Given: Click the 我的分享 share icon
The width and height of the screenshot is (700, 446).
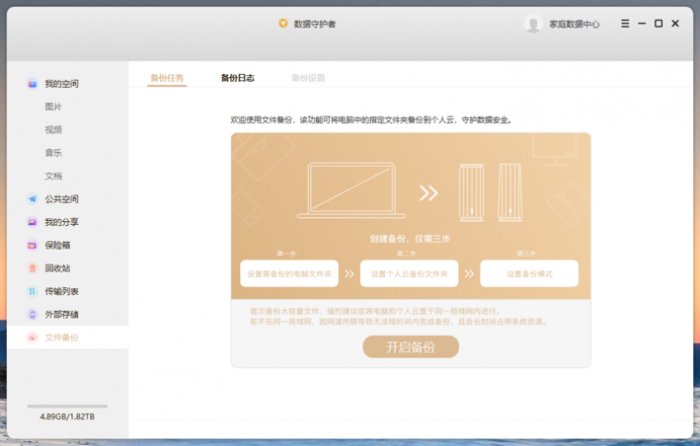Looking at the screenshot, I should pyautogui.click(x=33, y=222).
